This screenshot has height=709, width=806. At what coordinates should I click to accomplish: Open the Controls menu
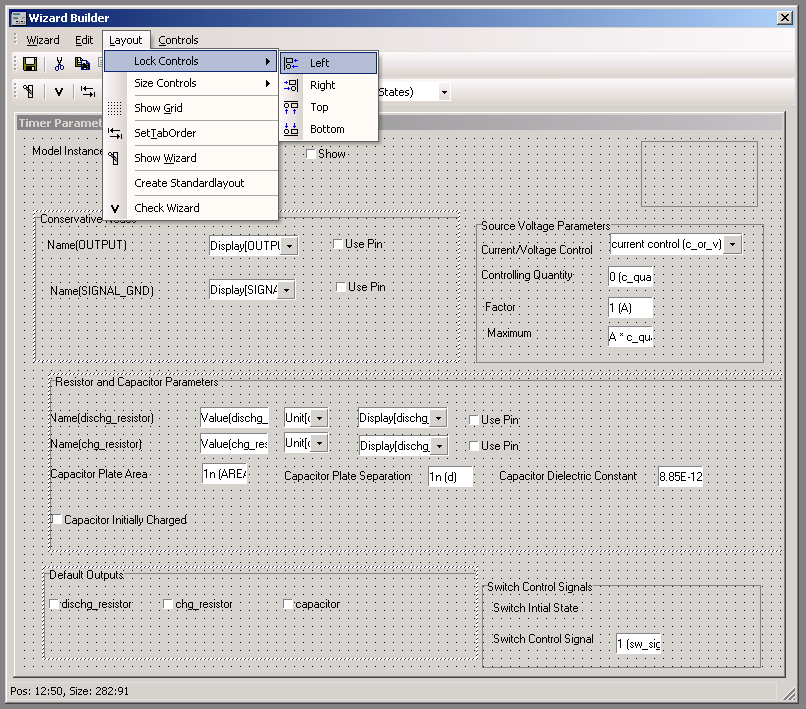(x=178, y=40)
